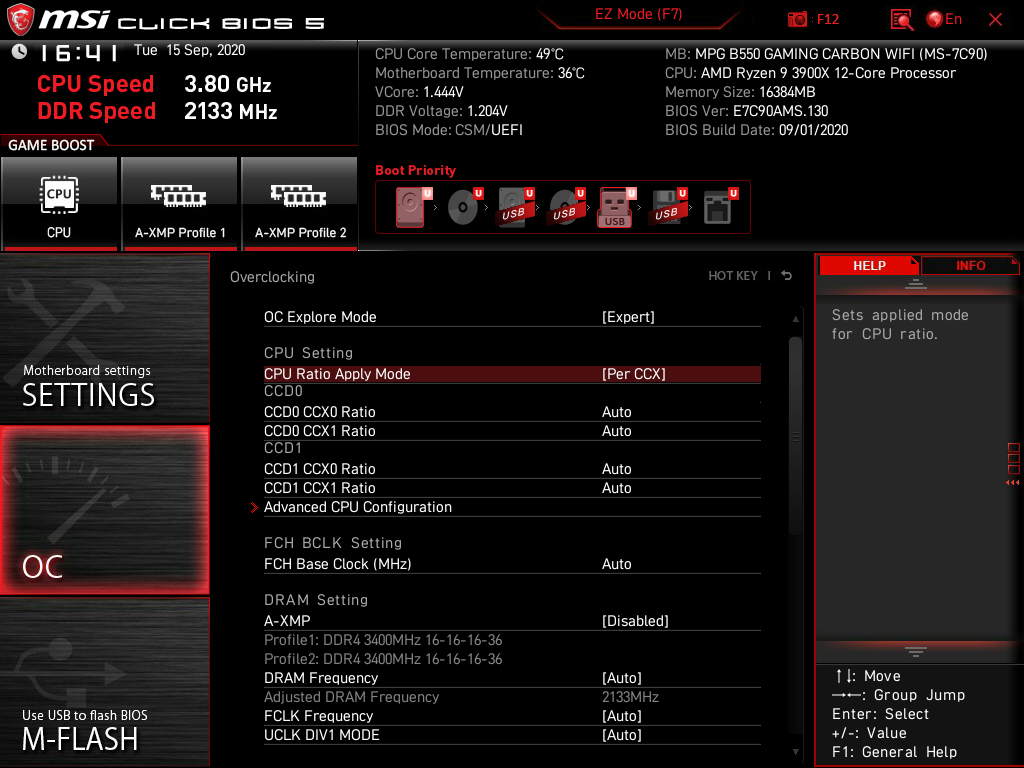Click the Boot Priority label

point(415,170)
